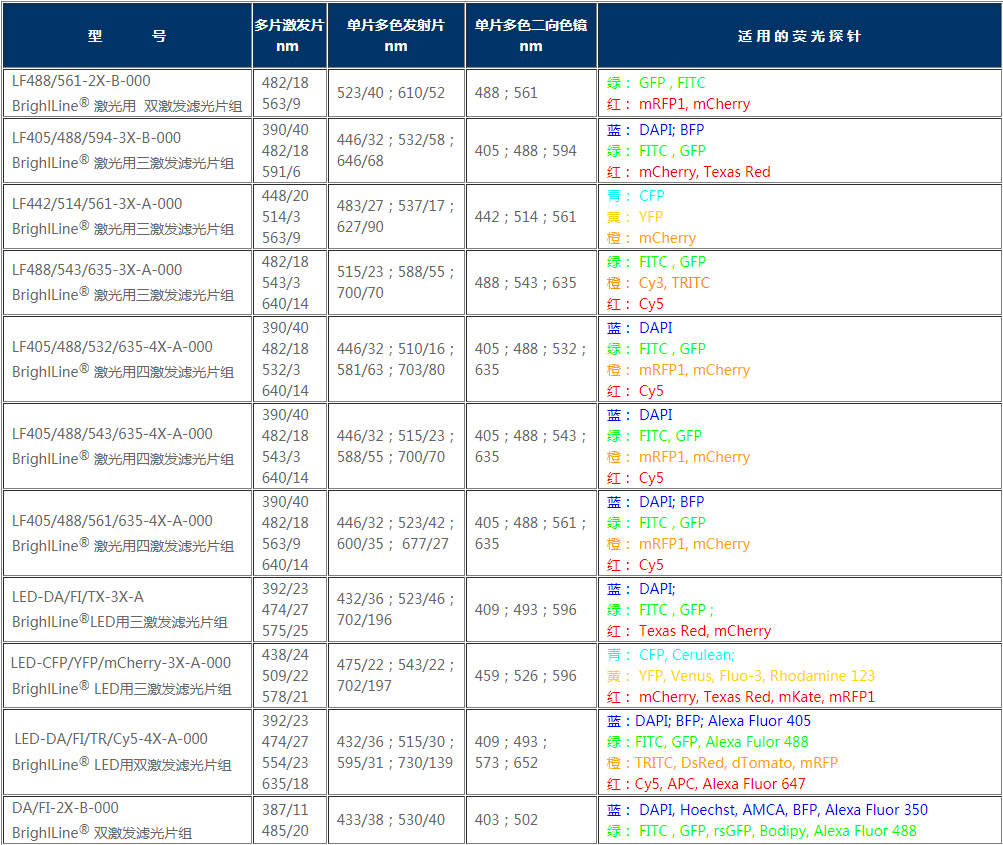The image size is (1003, 845).
Task: Select dichroic cell 405；488；532；635
Action: pyautogui.click(x=531, y=359)
